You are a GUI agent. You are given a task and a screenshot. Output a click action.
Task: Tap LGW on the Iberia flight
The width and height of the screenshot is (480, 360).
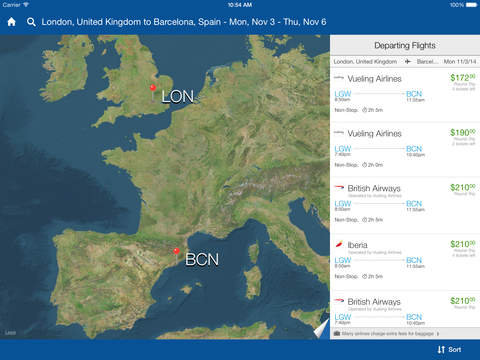click(x=343, y=260)
